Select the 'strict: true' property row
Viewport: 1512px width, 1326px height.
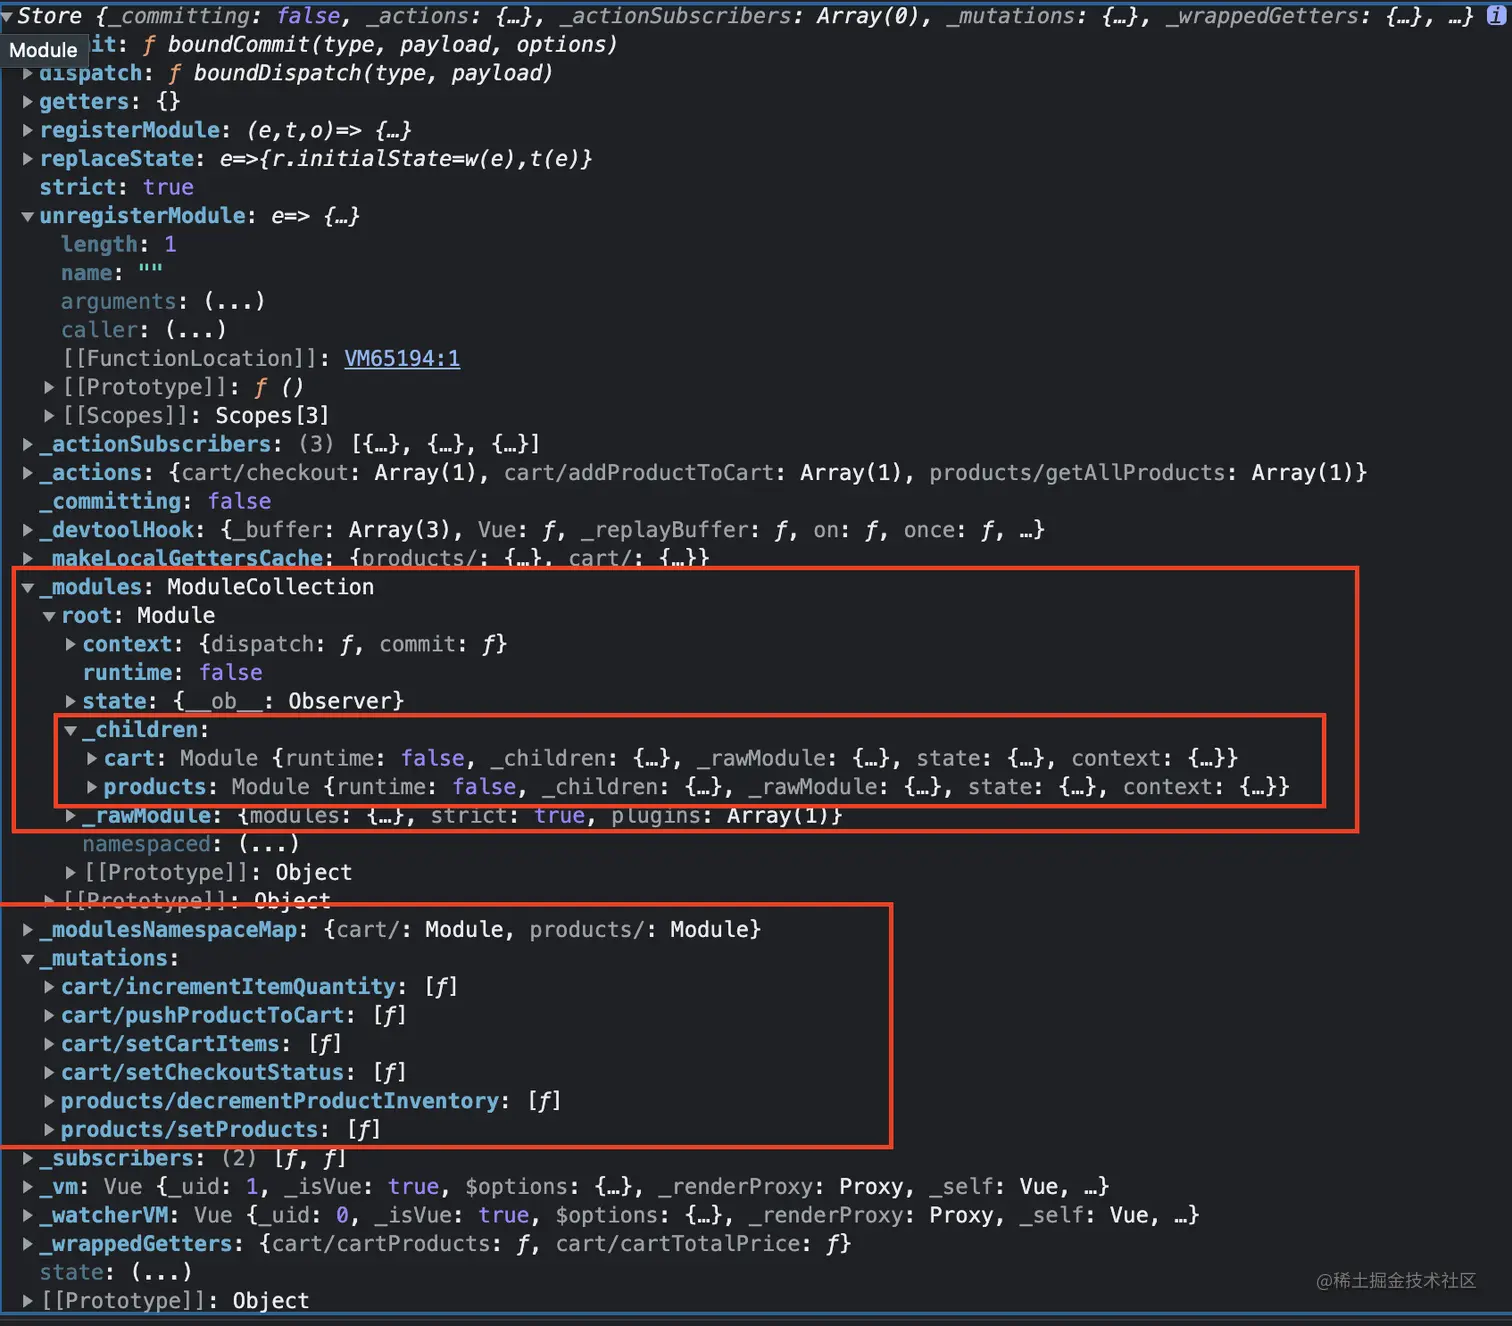pos(117,187)
